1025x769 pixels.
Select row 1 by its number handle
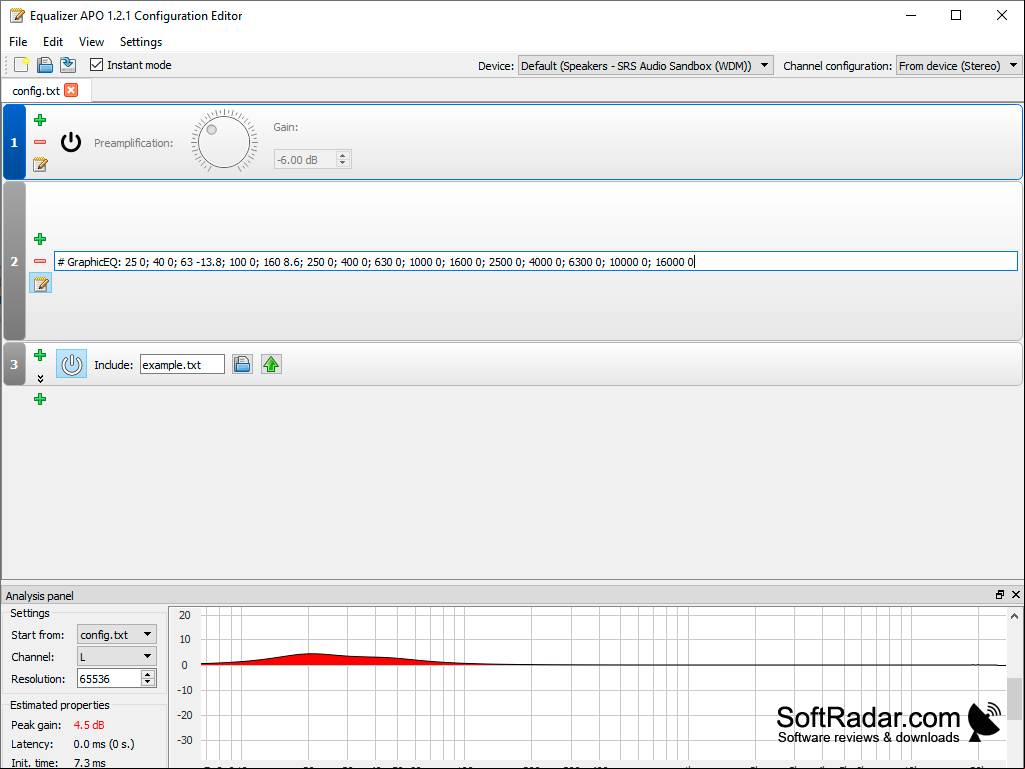(x=14, y=142)
